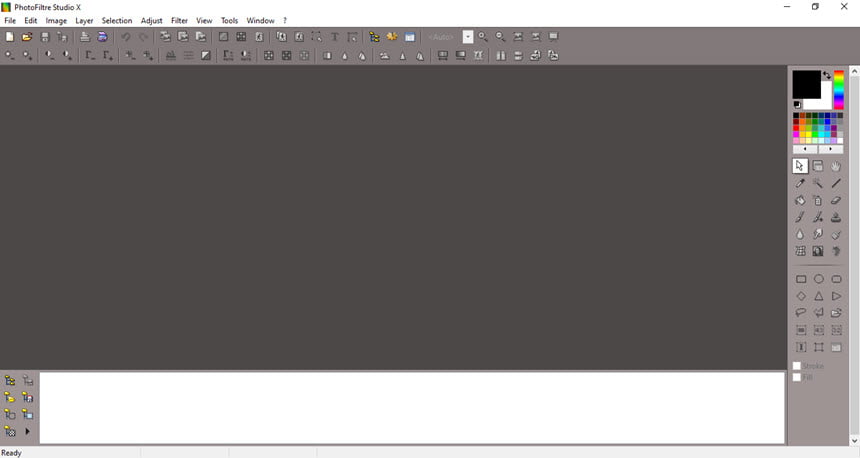Click the Undo arrow icon
The image size is (860, 458).
[x=126, y=37]
